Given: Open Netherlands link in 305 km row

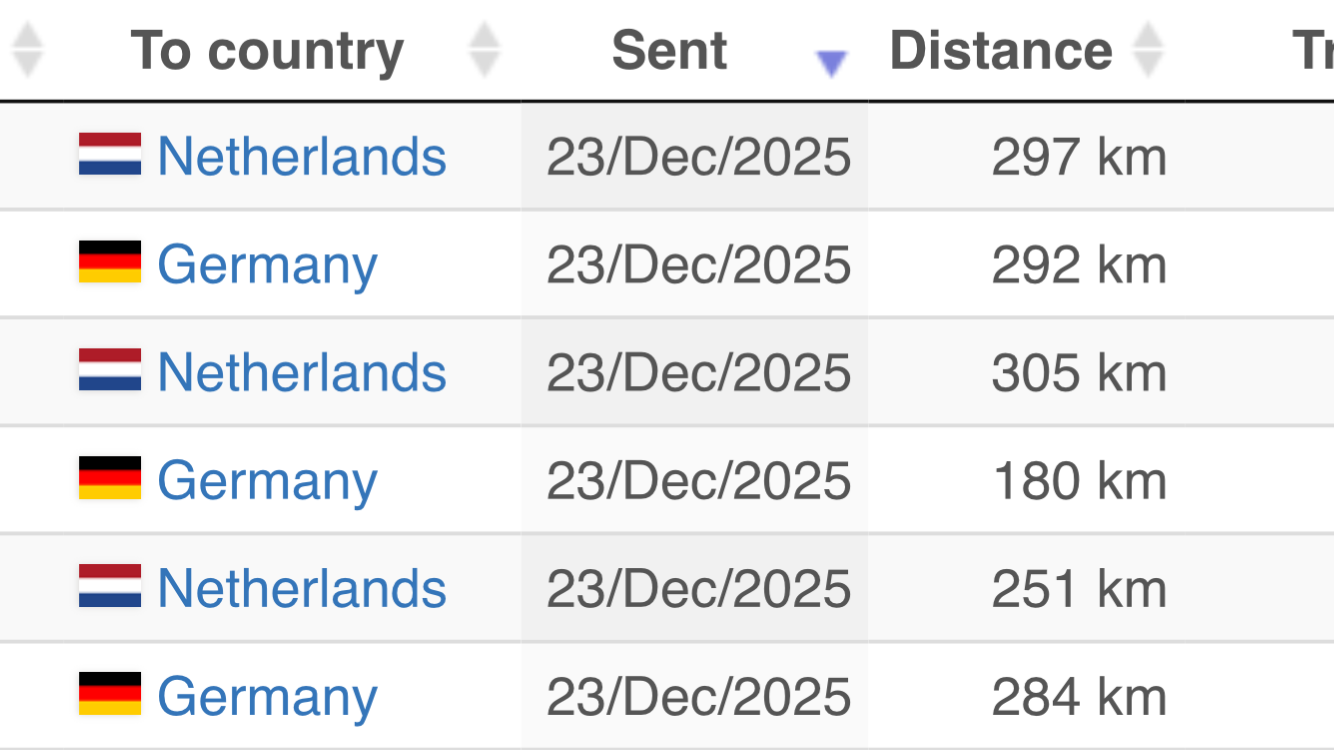Looking at the screenshot, I should coord(302,373).
